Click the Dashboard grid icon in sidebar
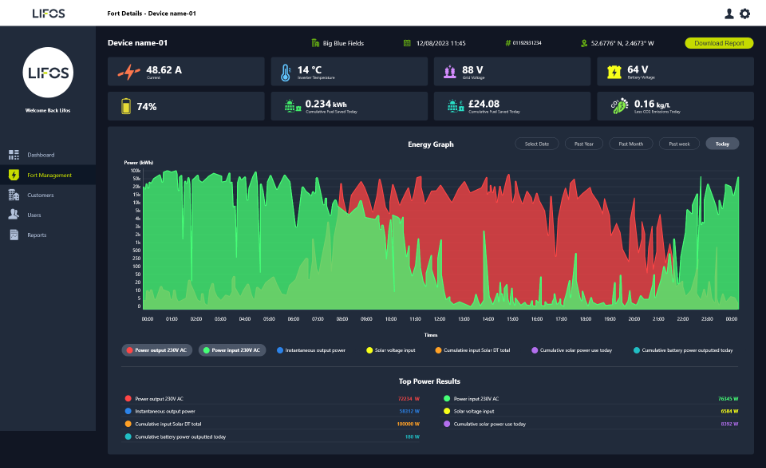766x468 pixels. [14, 155]
